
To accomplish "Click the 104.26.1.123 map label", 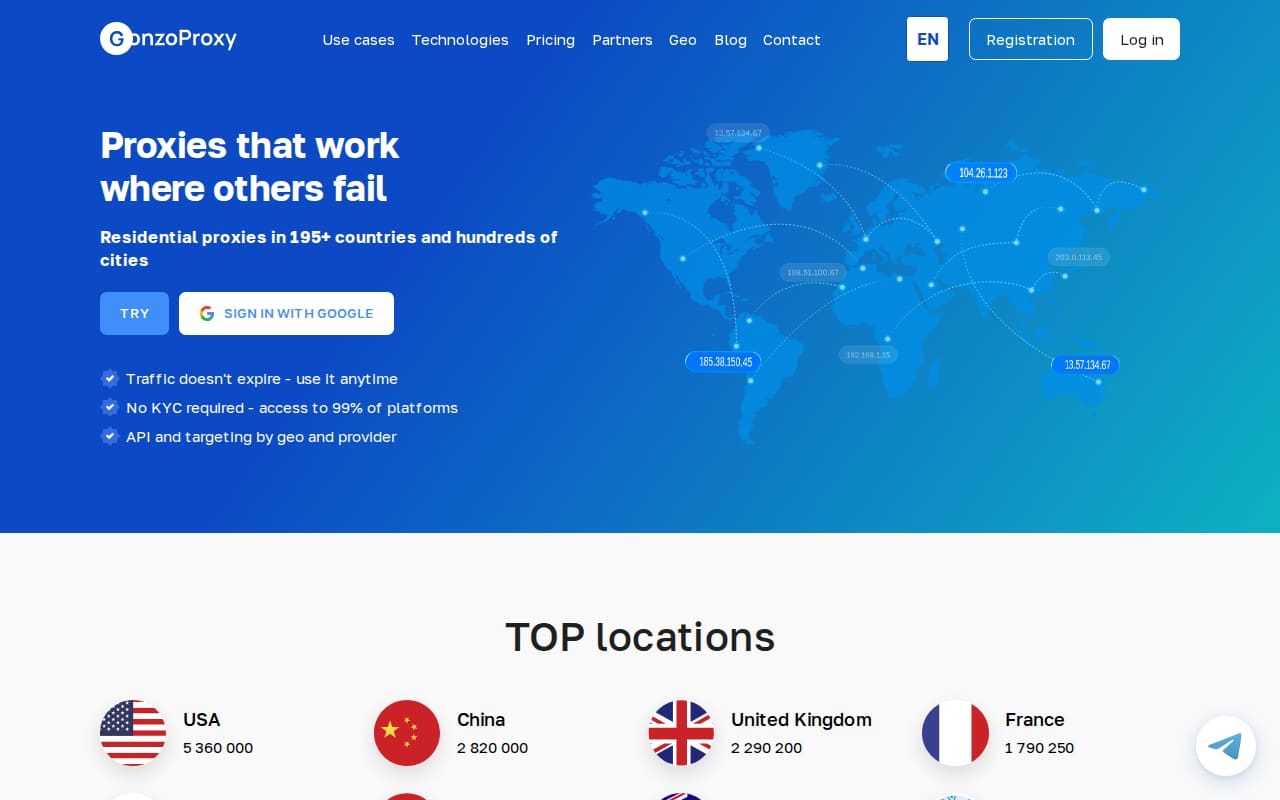I will click(982, 172).
